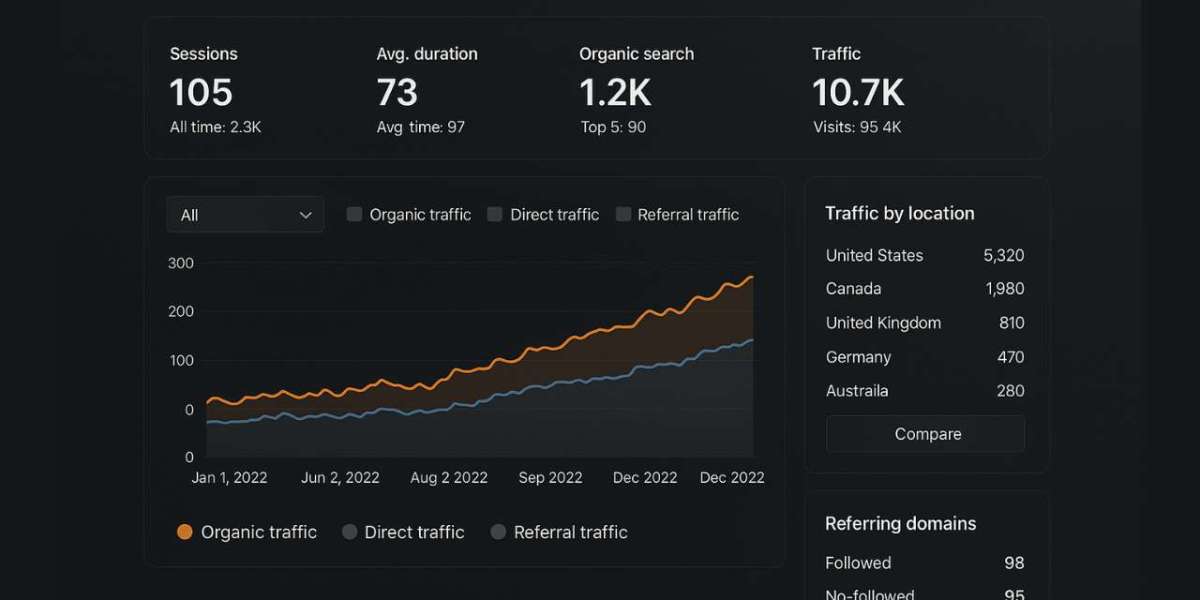Click the Jan 1, 2022 axis label
The image size is (1200, 600).
click(x=229, y=477)
